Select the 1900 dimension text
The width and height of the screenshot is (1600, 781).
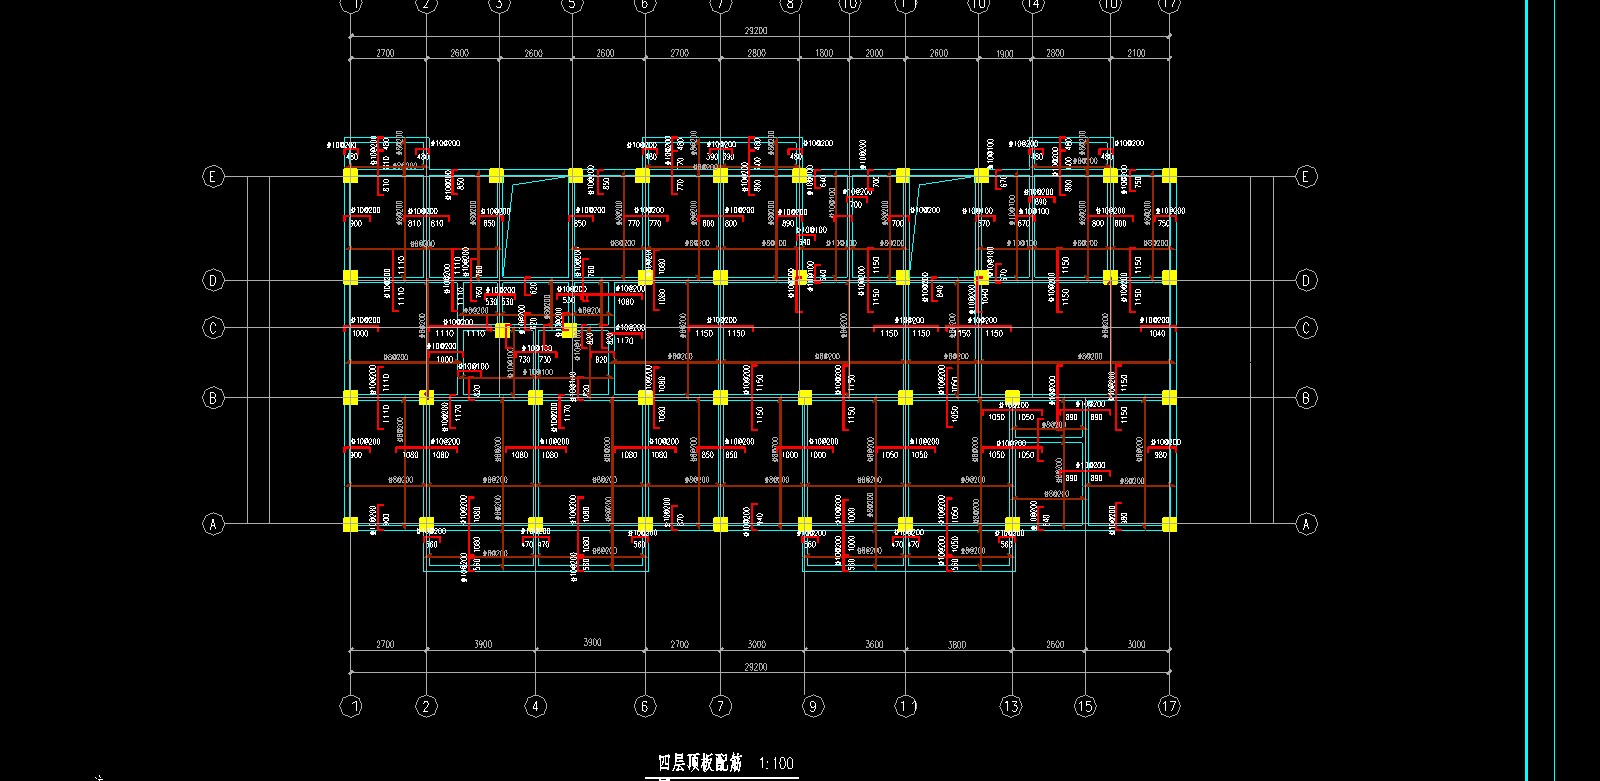pos(1005,54)
